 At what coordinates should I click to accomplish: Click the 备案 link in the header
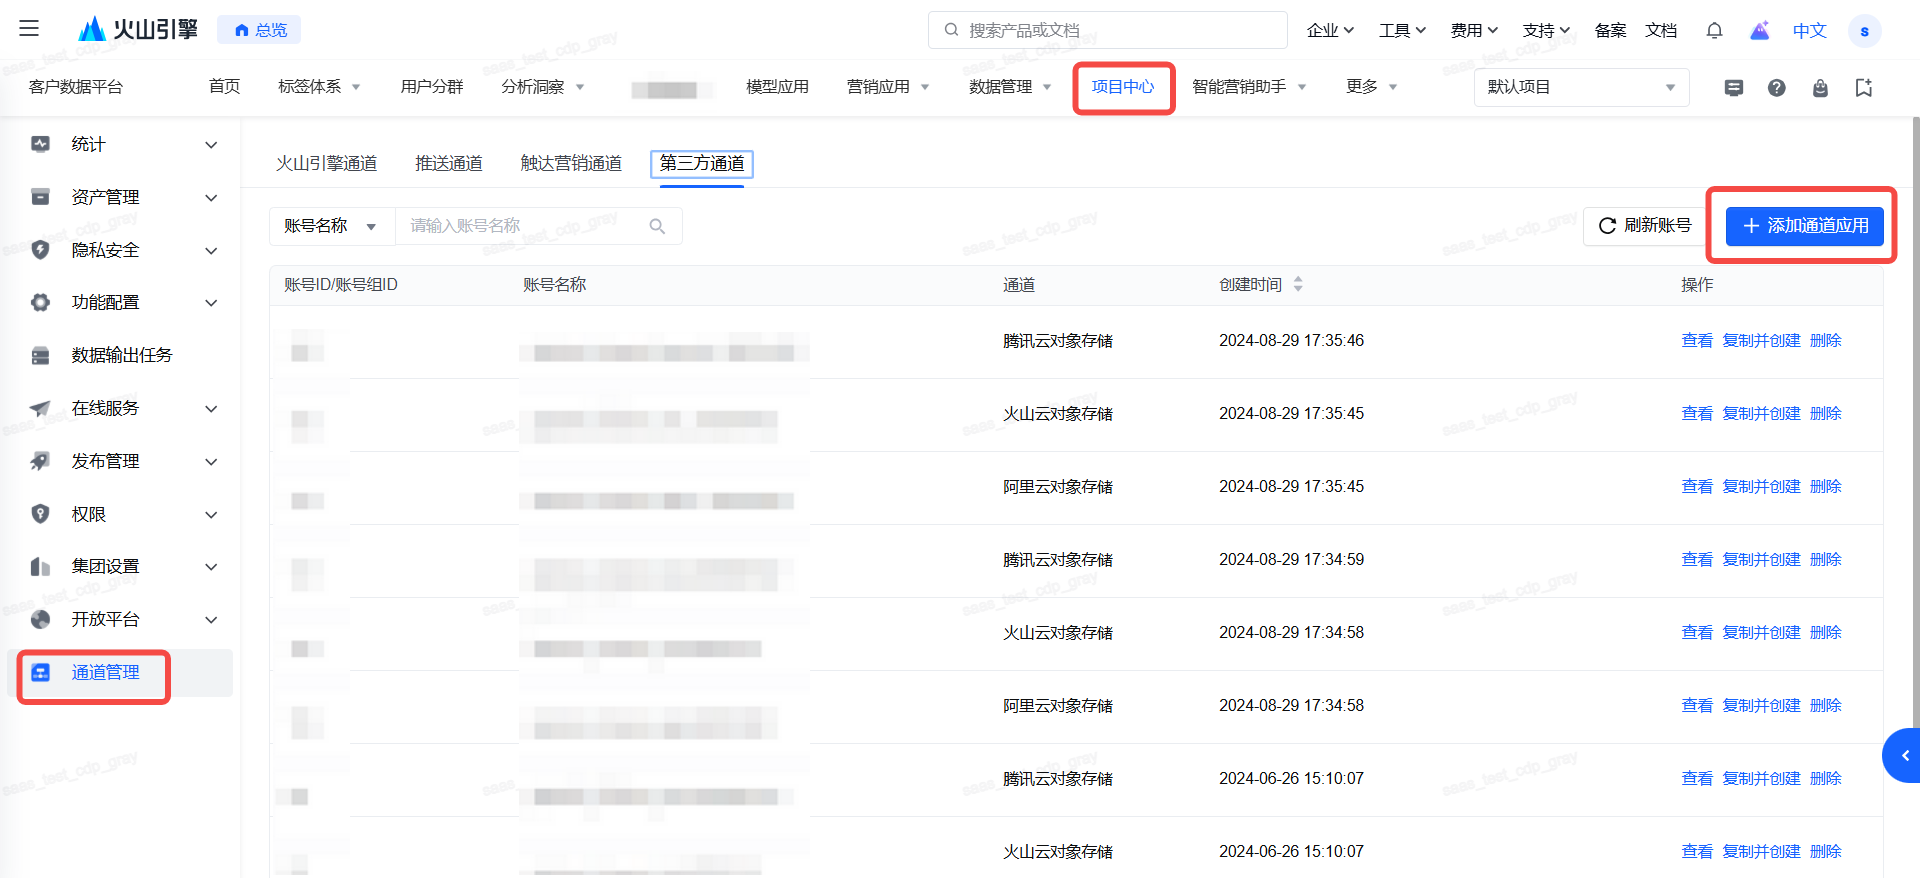[1610, 30]
